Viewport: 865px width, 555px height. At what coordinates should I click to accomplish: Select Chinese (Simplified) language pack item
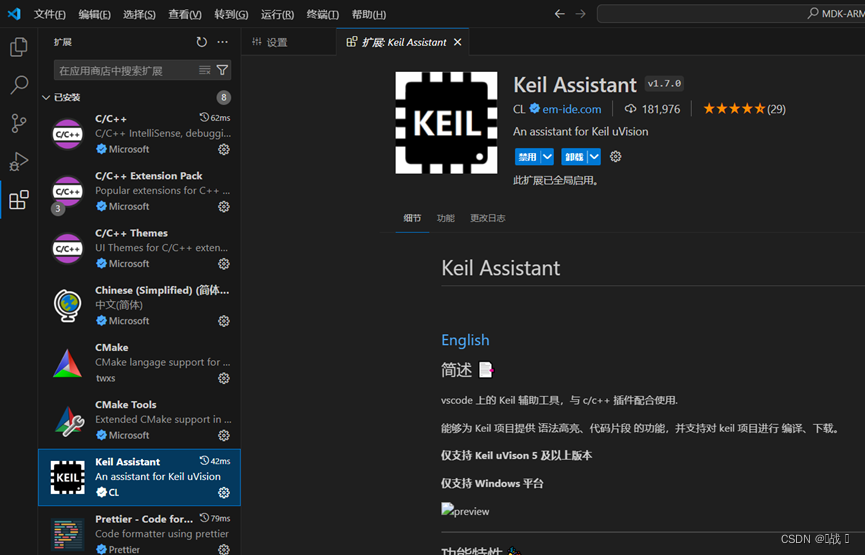tap(140, 305)
